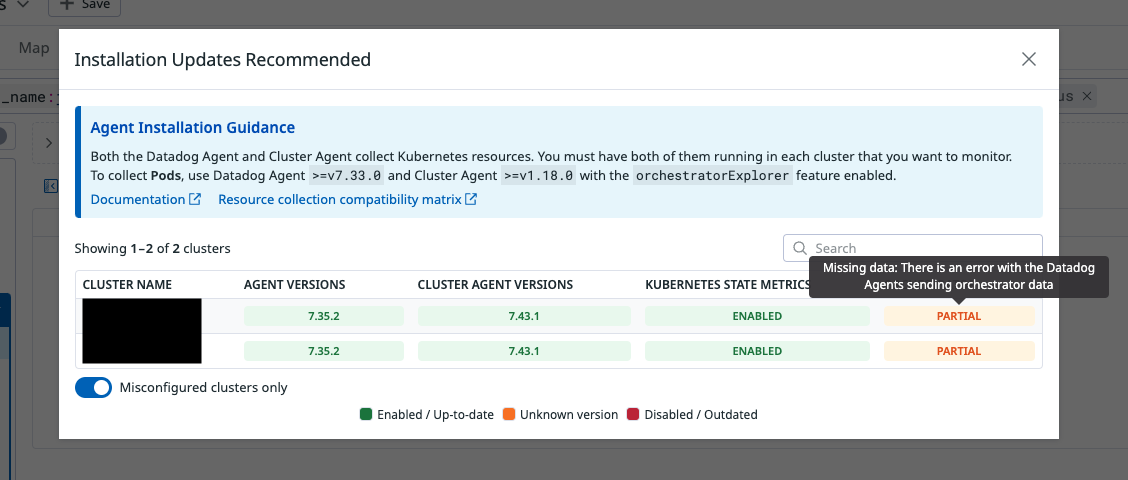Image resolution: width=1128 pixels, height=480 pixels.
Task: Expand the chevron panel in background page
Action: (x=49, y=143)
